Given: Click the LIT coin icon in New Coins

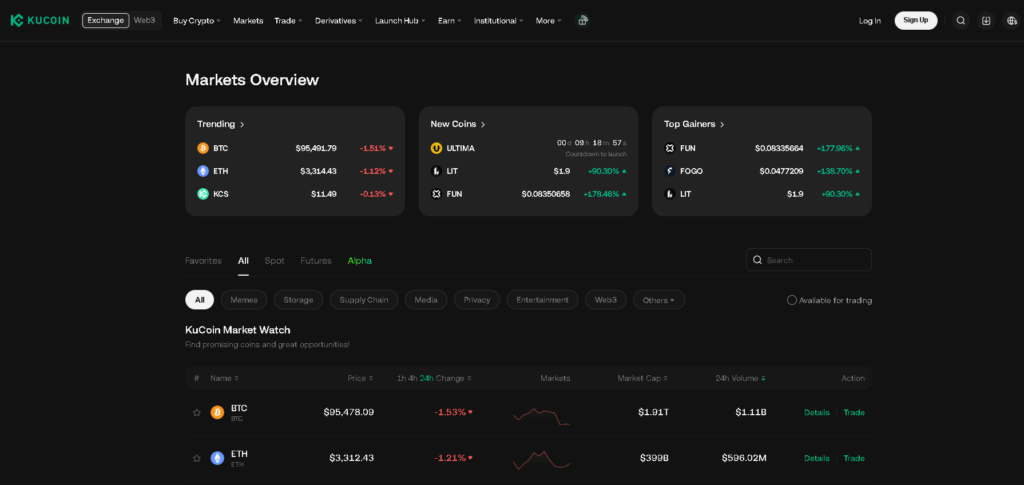Looking at the screenshot, I should (x=436, y=171).
